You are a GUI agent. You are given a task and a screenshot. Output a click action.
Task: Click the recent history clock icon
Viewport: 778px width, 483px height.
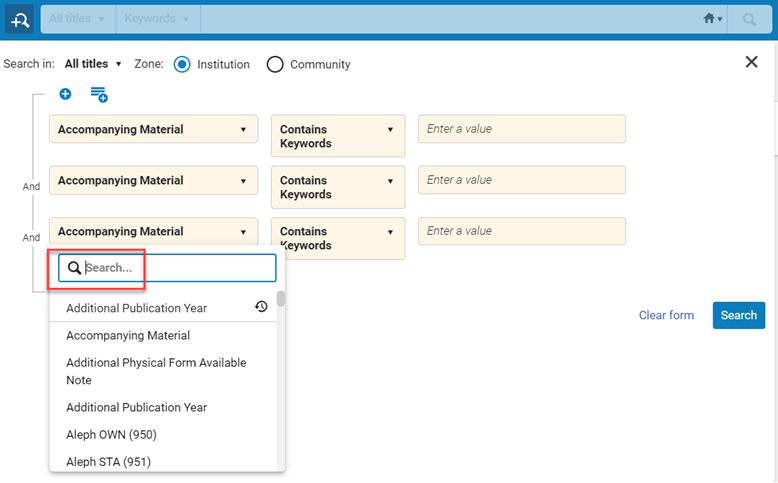tap(261, 306)
